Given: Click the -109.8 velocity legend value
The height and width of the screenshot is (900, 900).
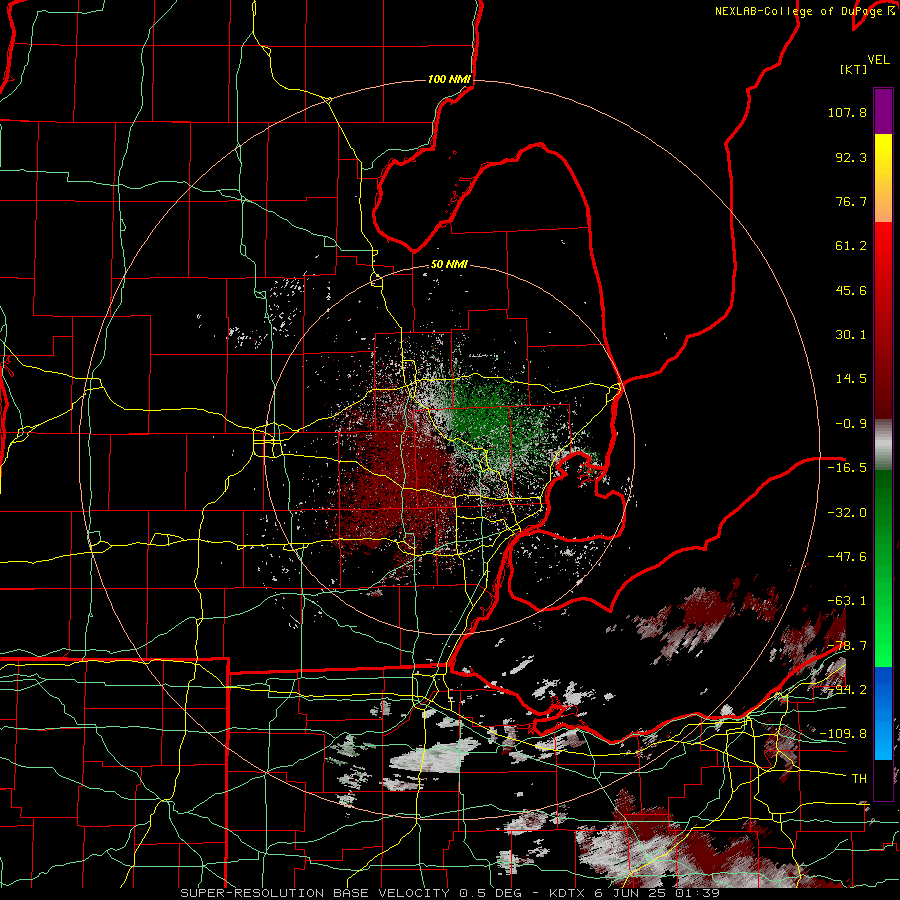Looking at the screenshot, I should tap(843, 734).
